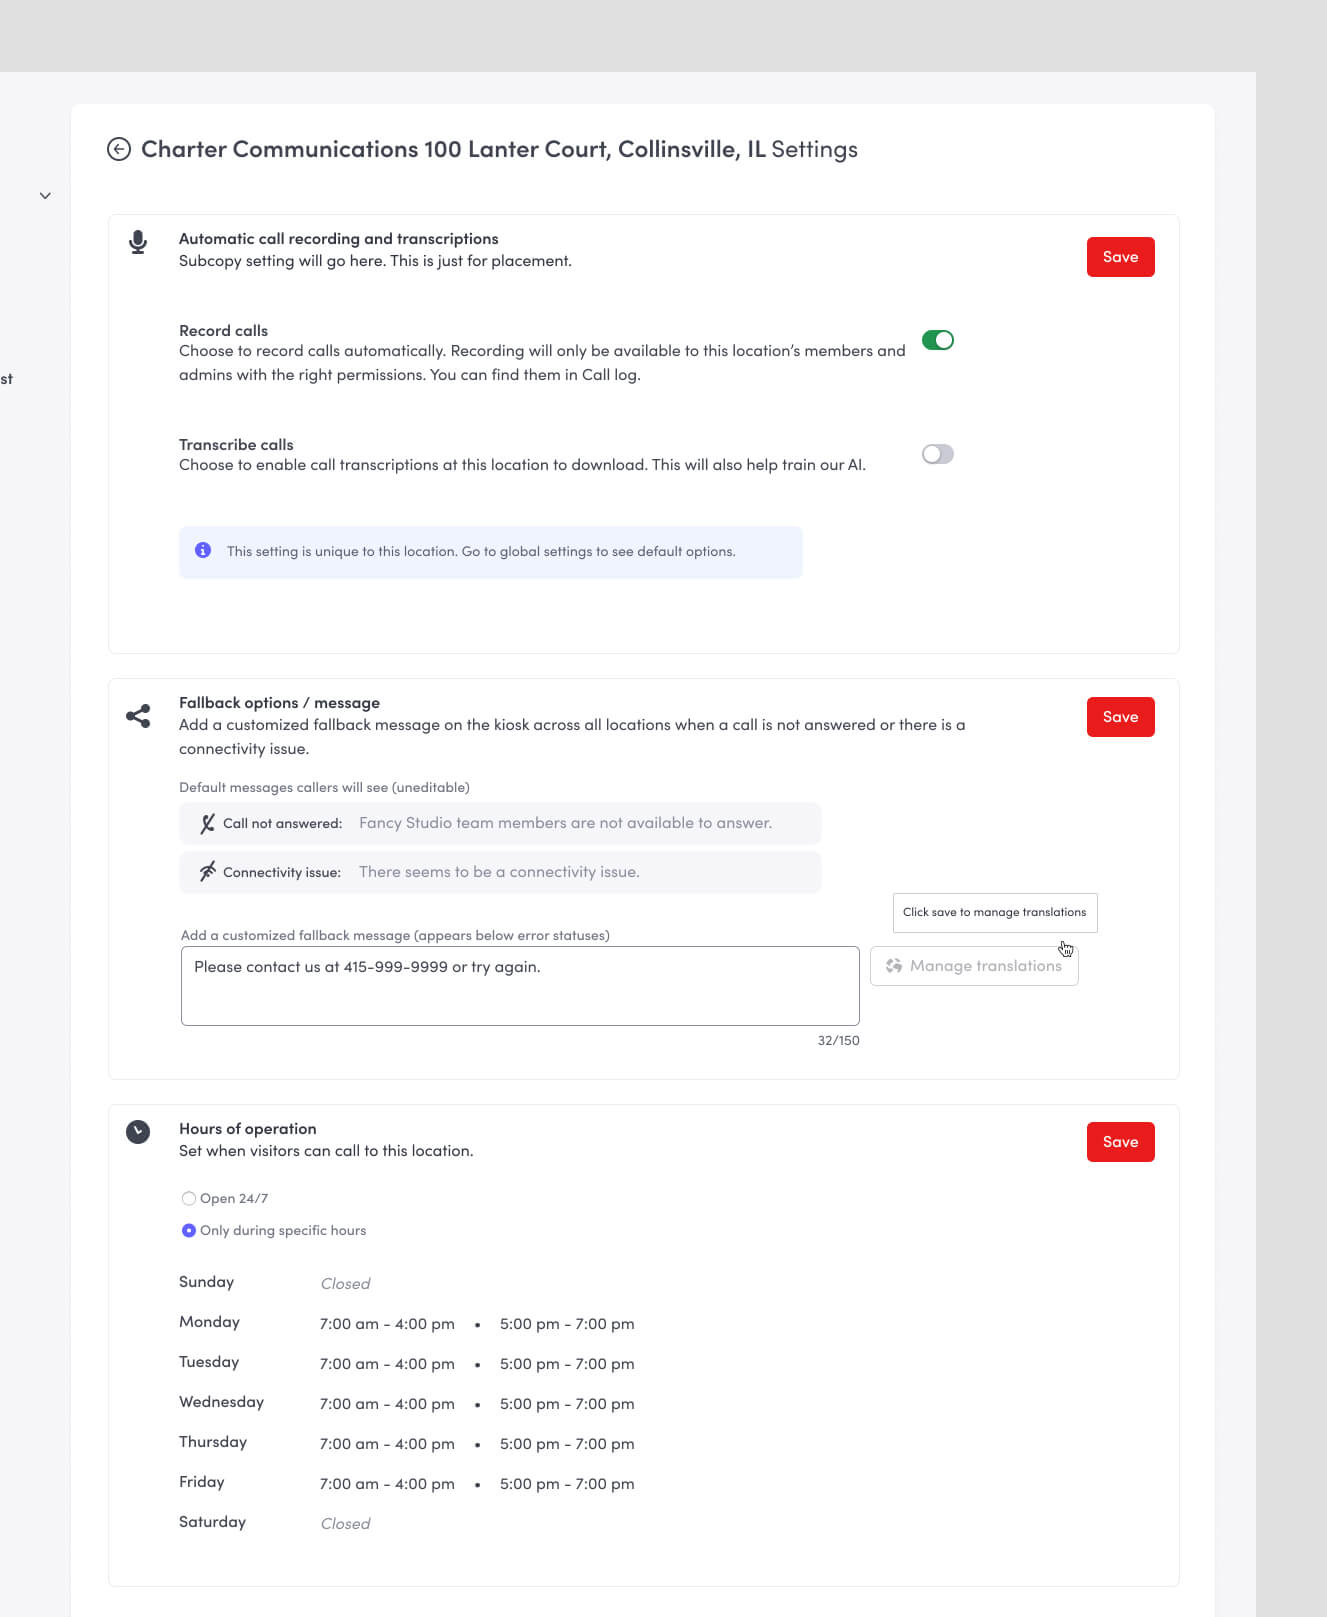Click into the customized fallback message box
The width and height of the screenshot is (1327, 1617).
520,986
